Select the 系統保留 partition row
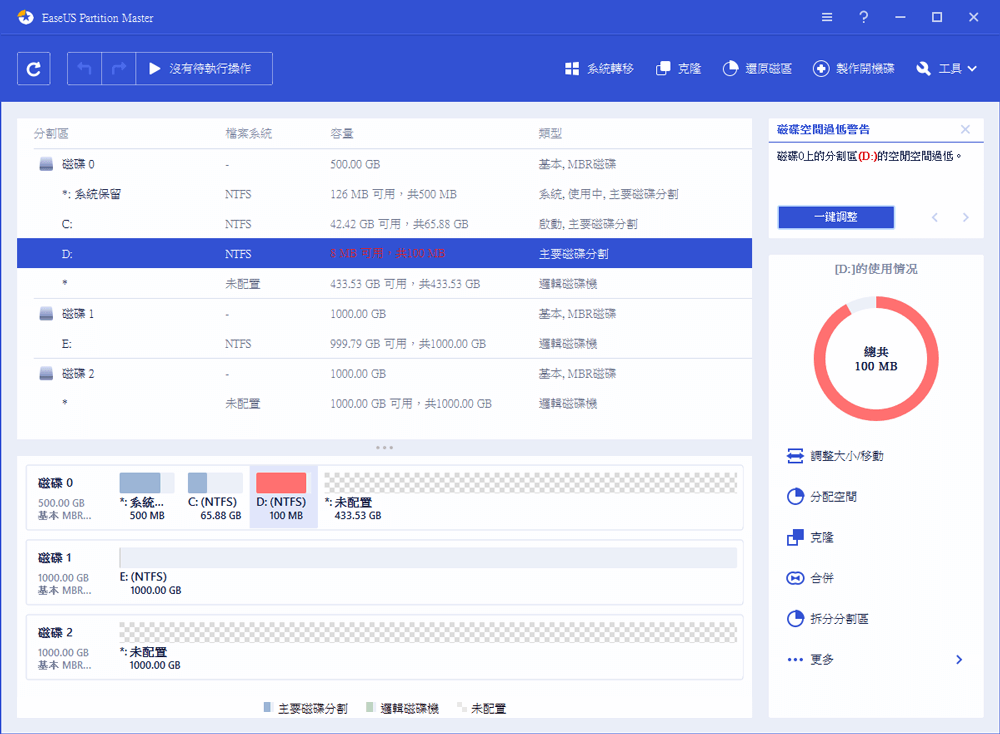The image size is (1000, 734). pyautogui.click(x=384, y=194)
